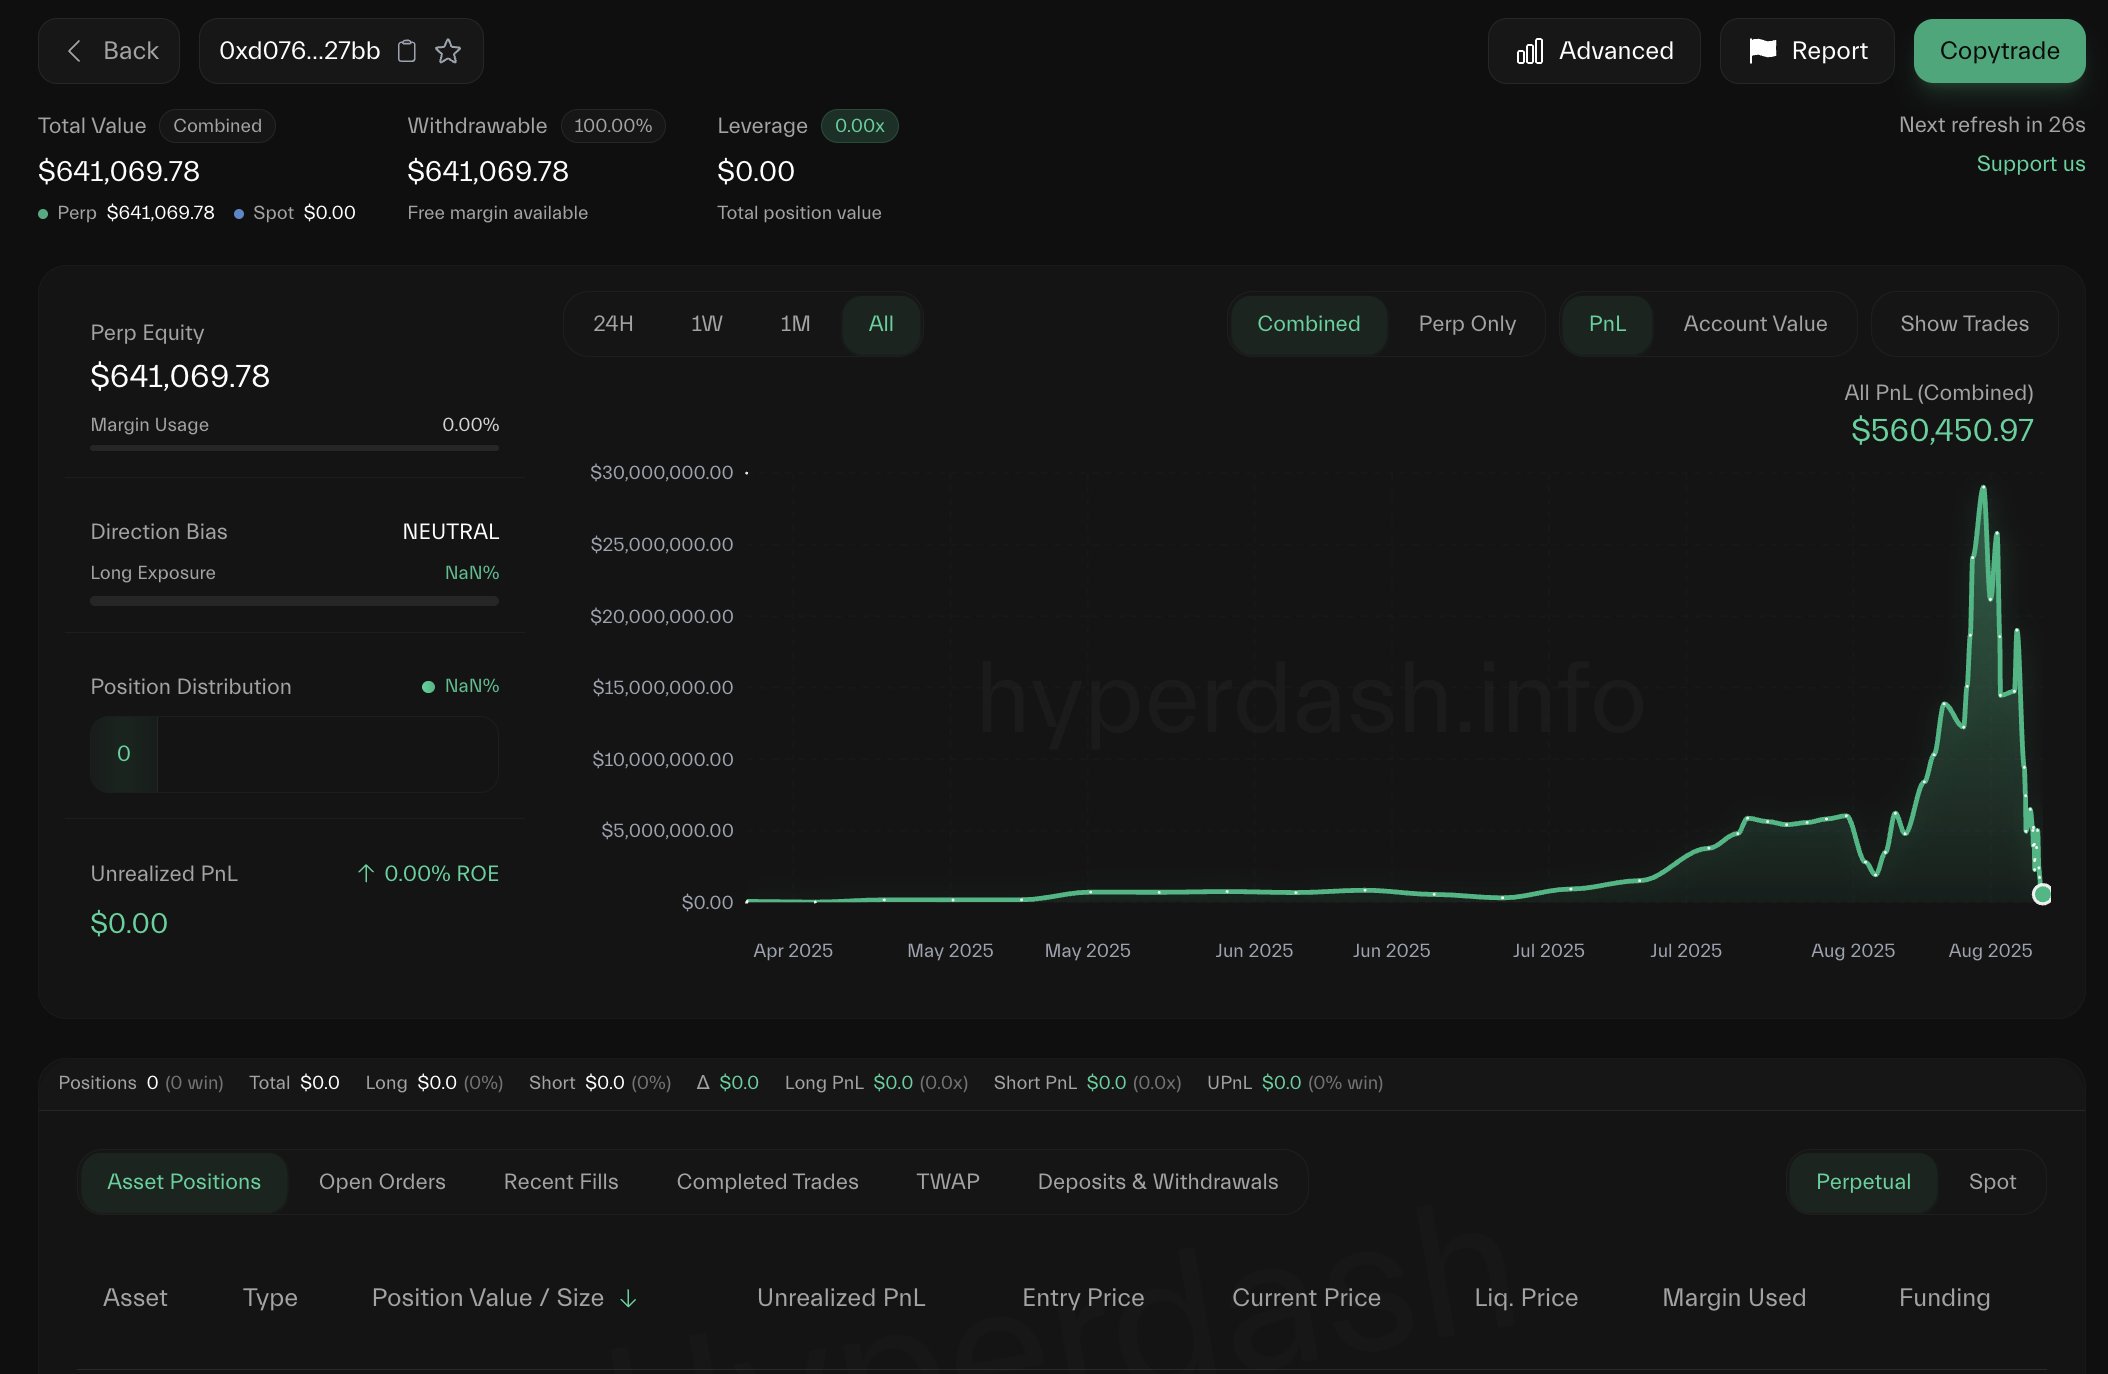Click the end-of-chart data point marker
The width and height of the screenshot is (2108, 1374).
(x=2042, y=894)
